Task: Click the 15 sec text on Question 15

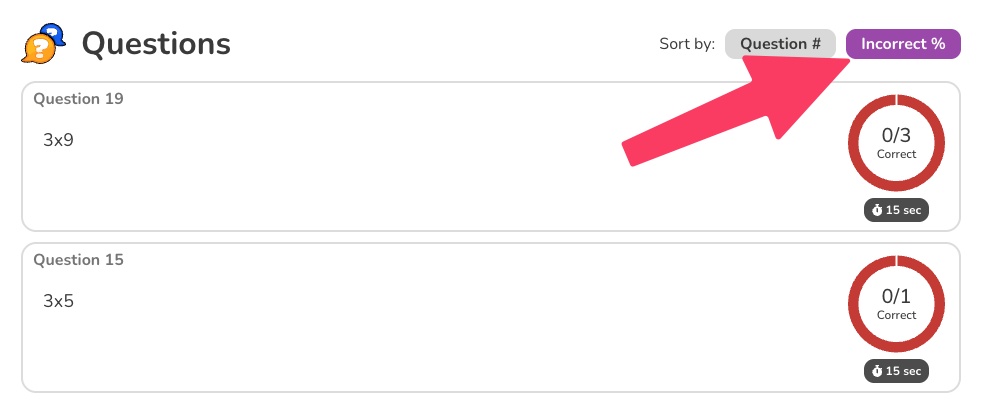Action: pos(903,371)
